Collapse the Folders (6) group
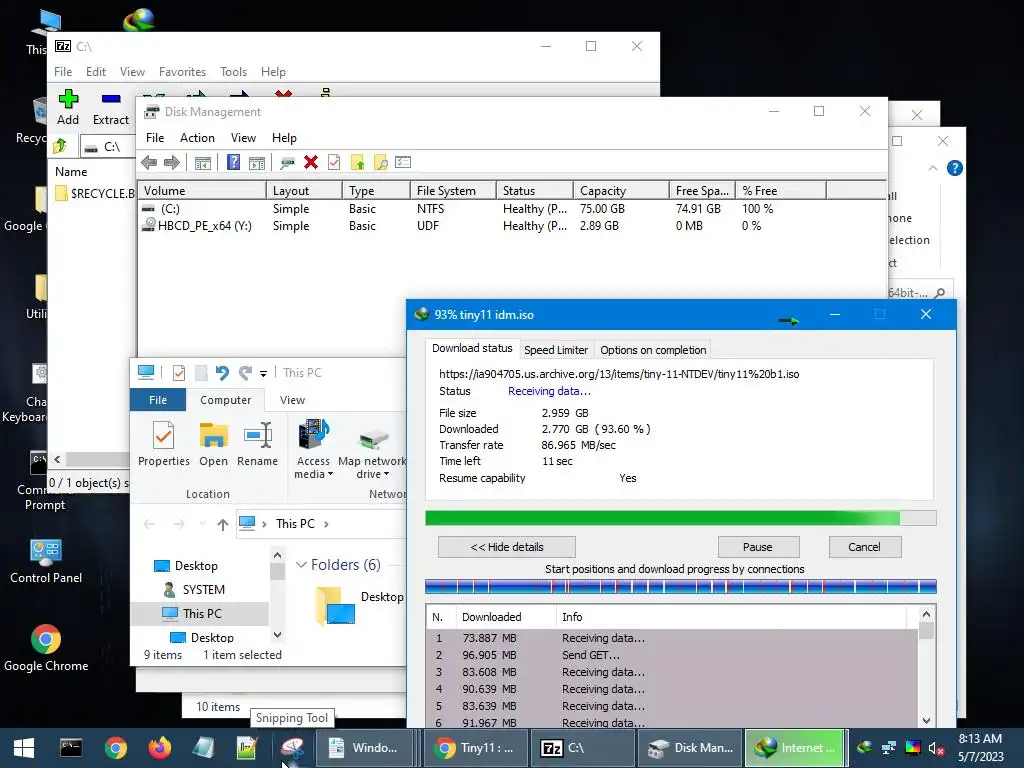Screen dimensions: 1024x768 (x=301, y=565)
